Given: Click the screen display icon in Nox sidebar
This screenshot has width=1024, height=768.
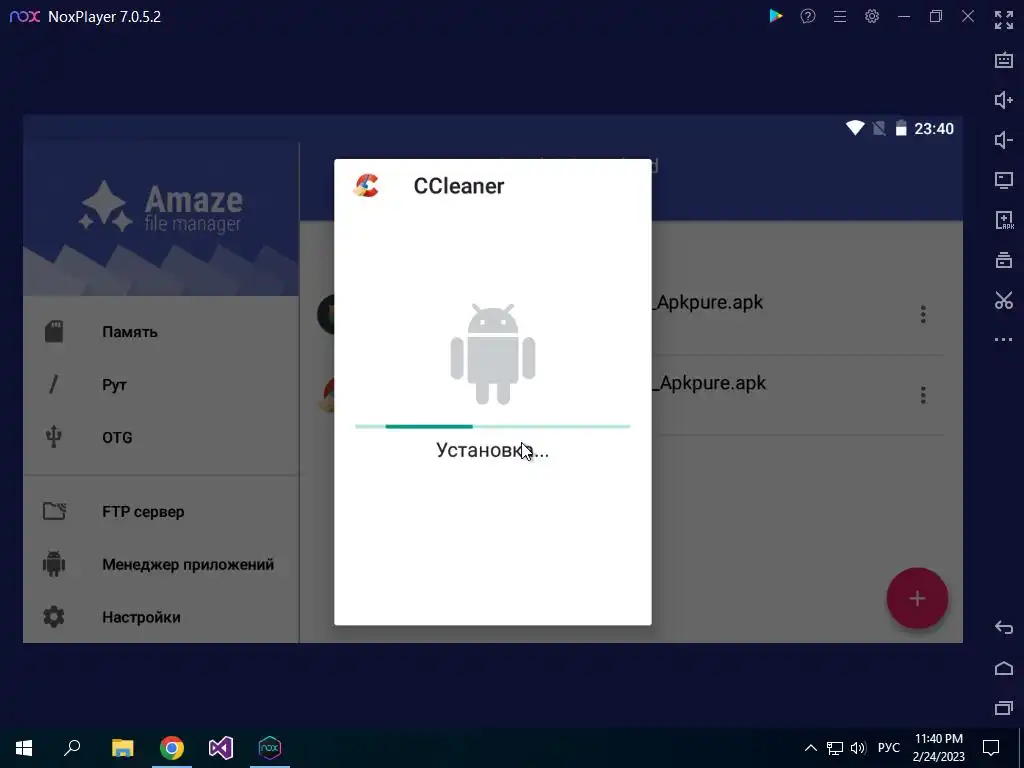Looking at the screenshot, I should click(1004, 180).
